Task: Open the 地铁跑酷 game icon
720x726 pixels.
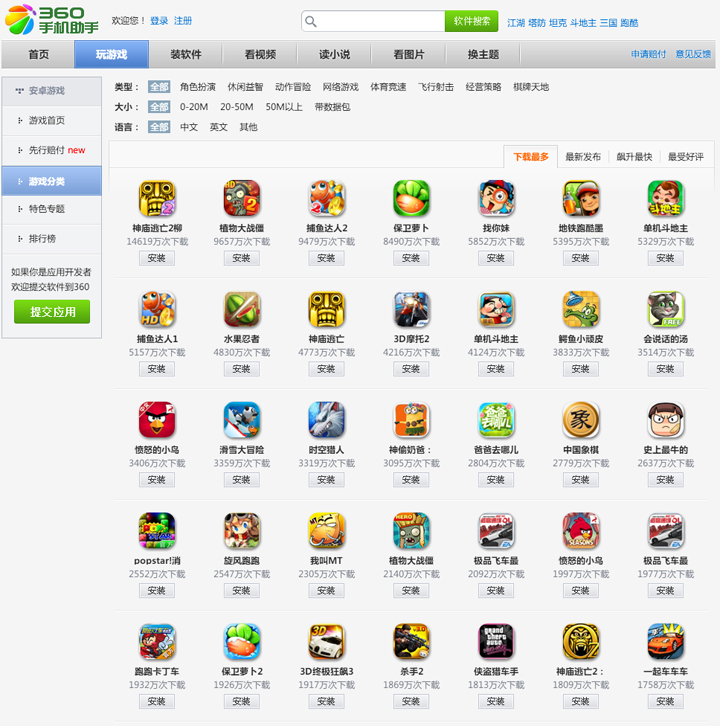Action: pyautogui.click(x=581, y=199)
